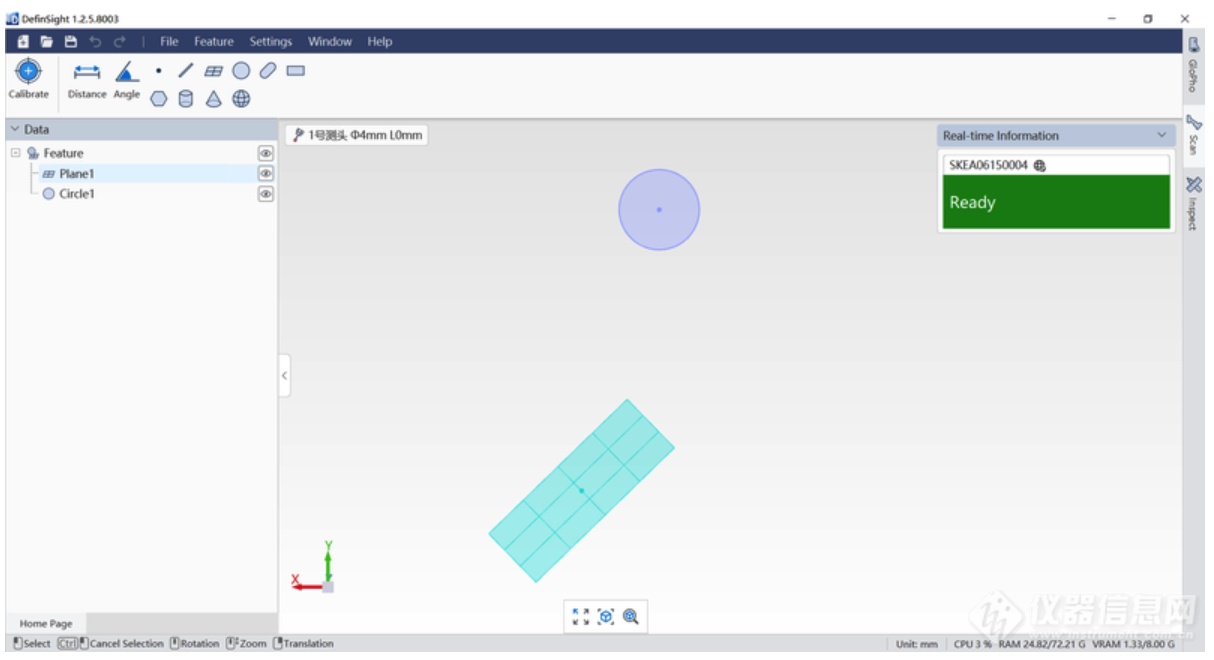This screenshot has height=660, width=1214.
Task: Select the Slot feature tool
Action: [x=268, y=71]
